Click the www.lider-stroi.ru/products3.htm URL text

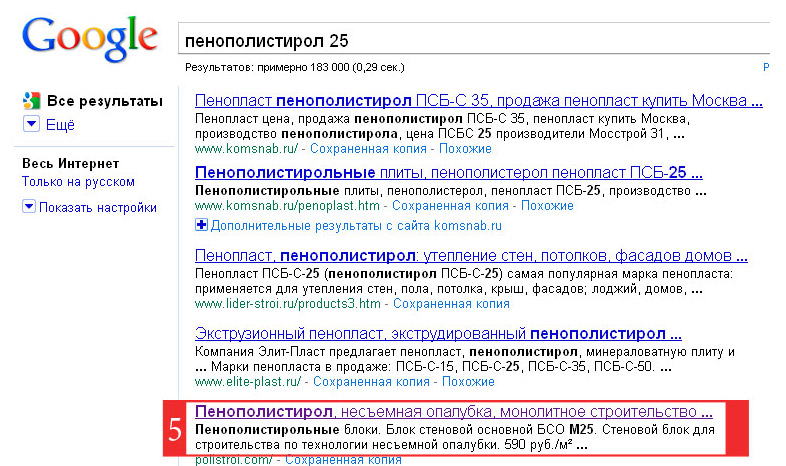click(x=288, y=304)
